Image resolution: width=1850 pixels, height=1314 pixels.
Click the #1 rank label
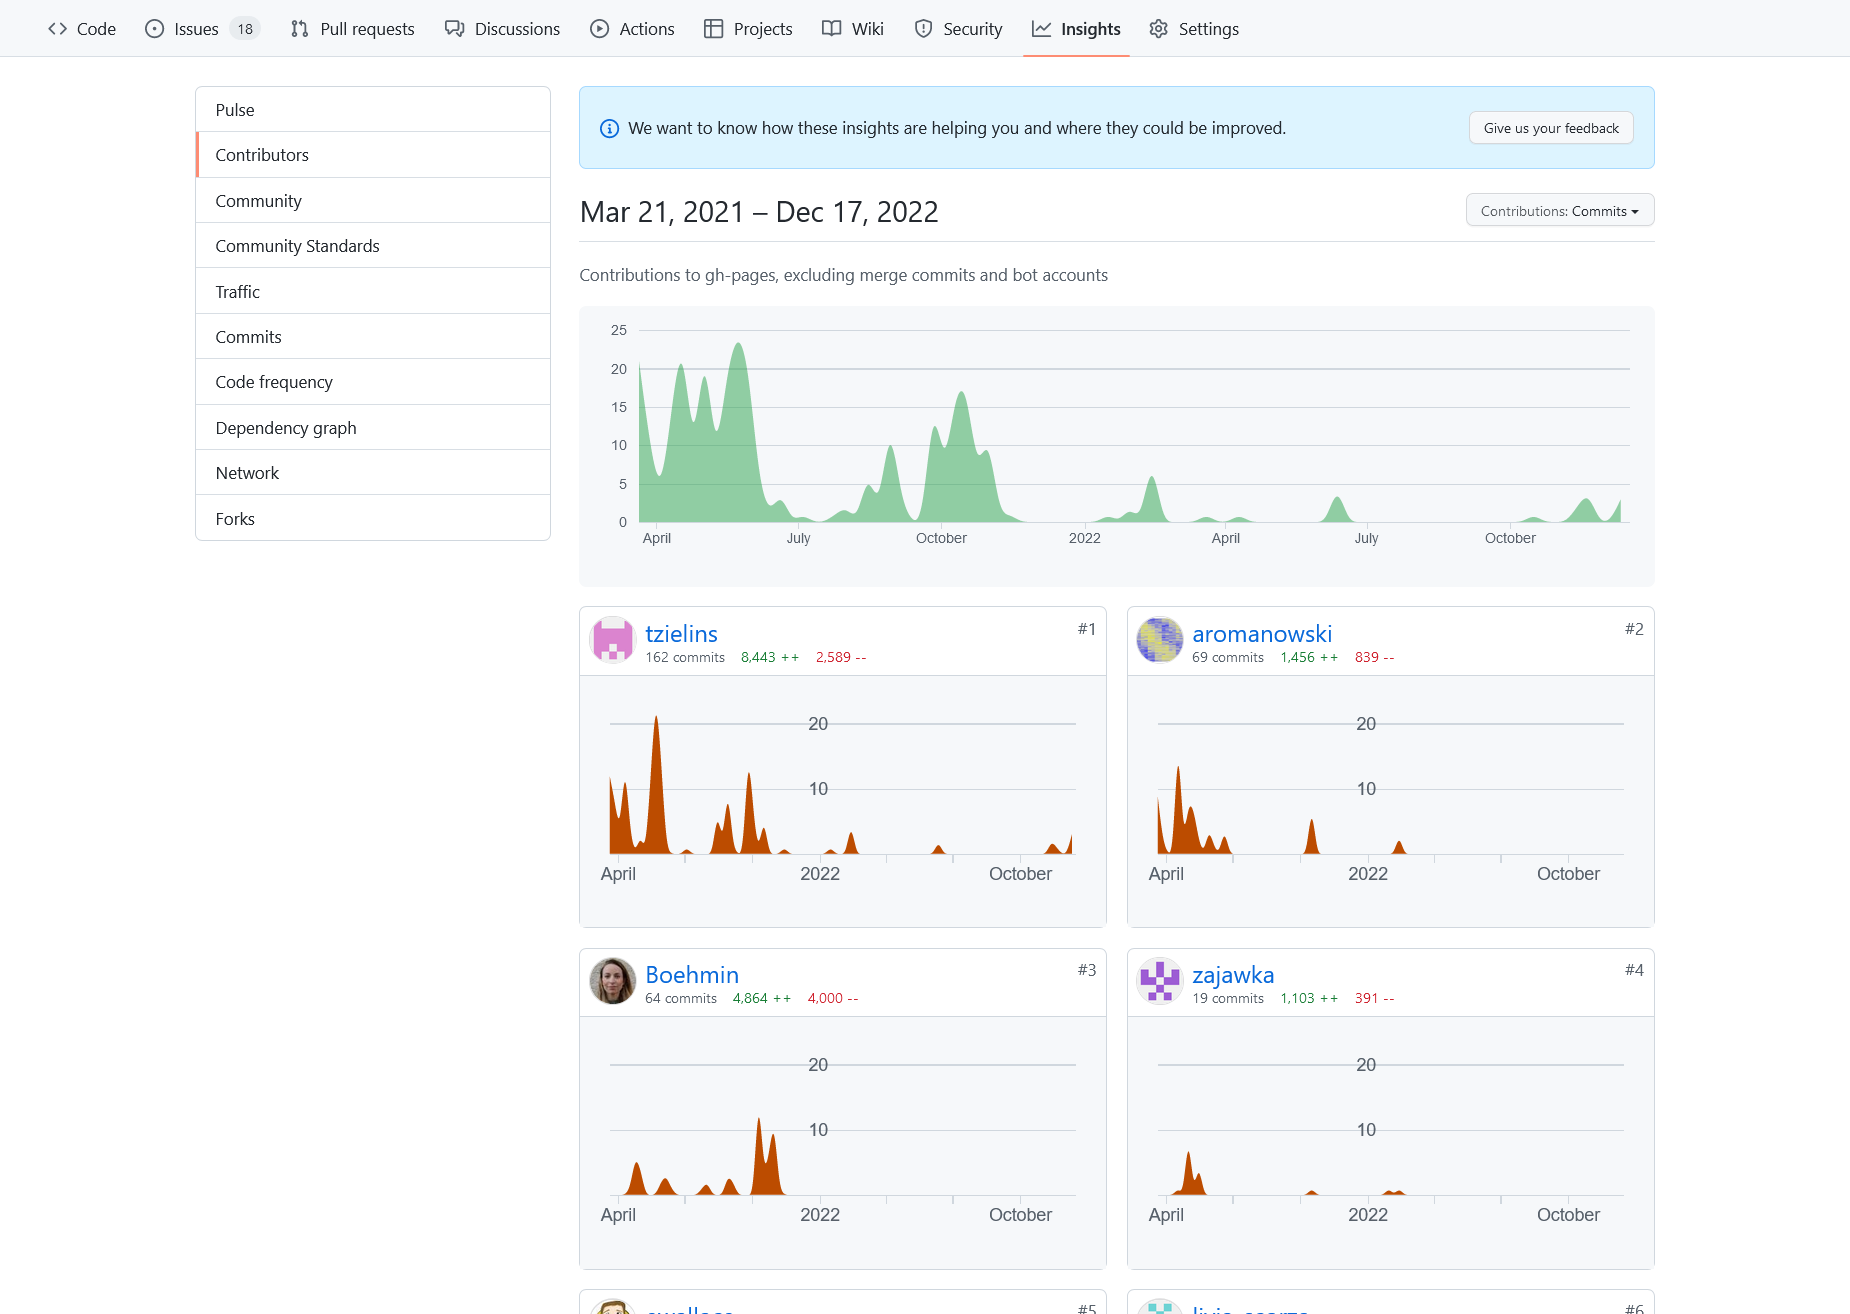(1087, 629)
